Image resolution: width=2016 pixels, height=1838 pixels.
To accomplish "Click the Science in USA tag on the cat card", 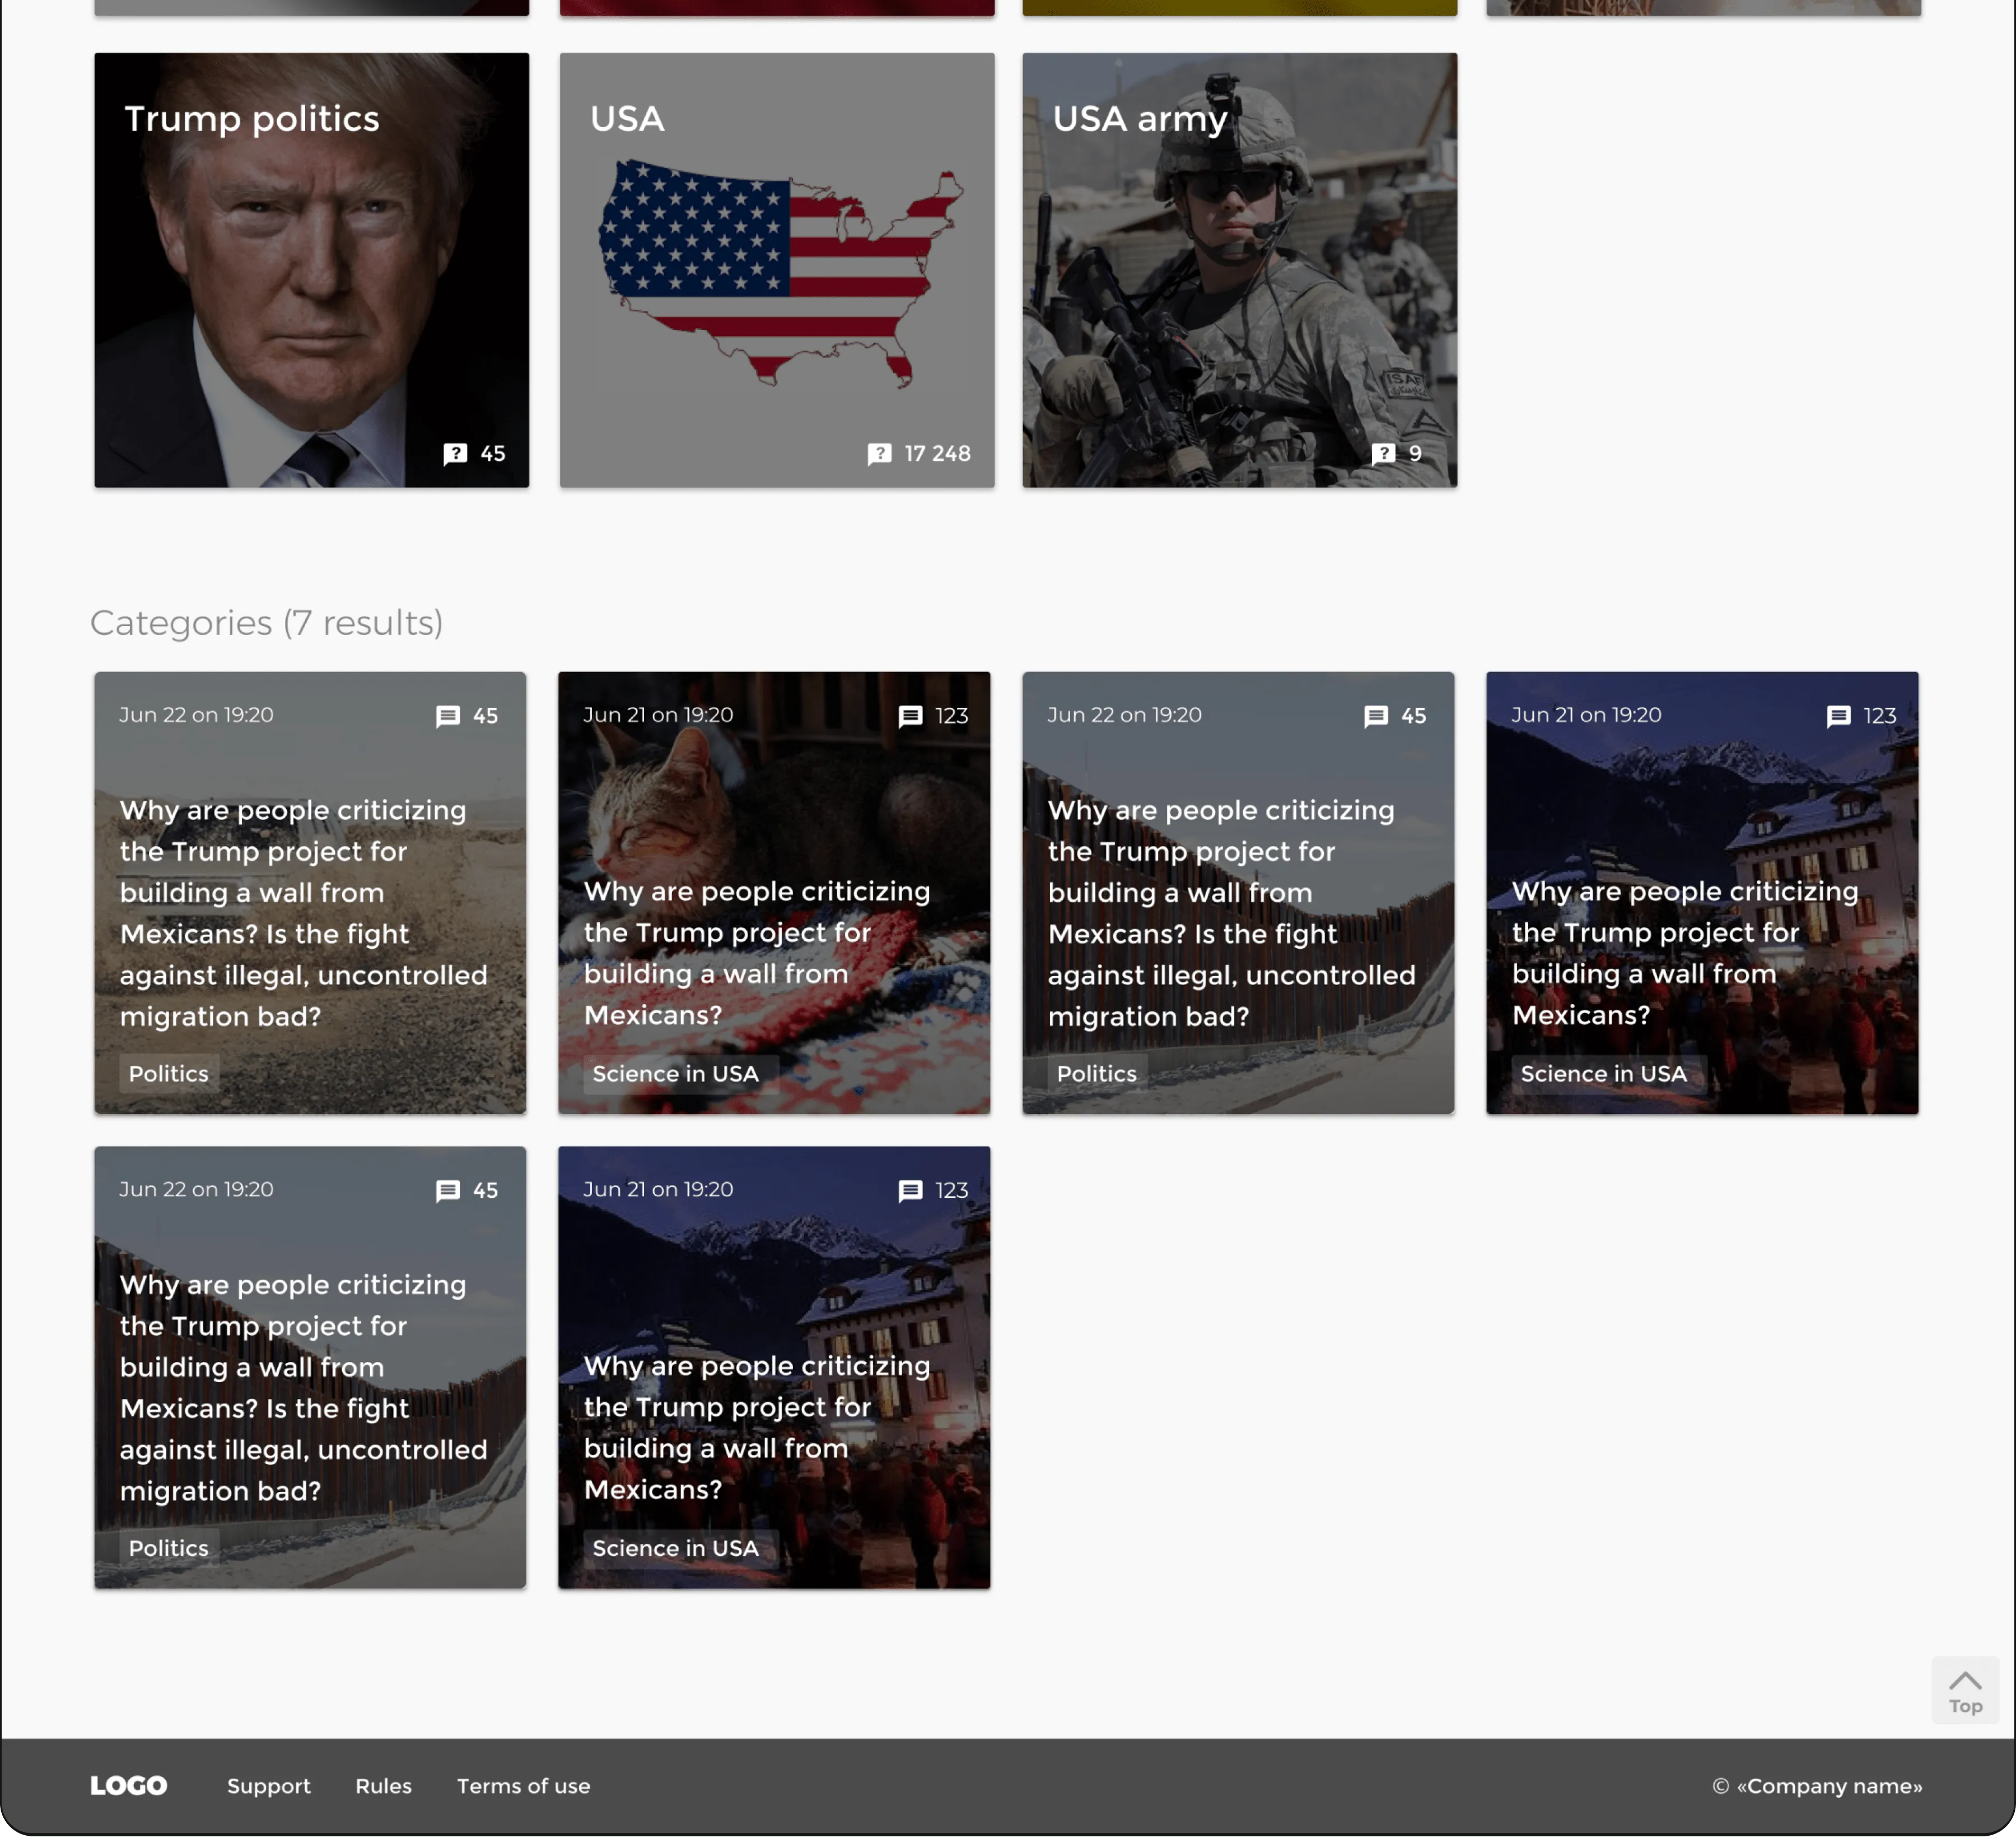I will click(x=675, y=1073).
